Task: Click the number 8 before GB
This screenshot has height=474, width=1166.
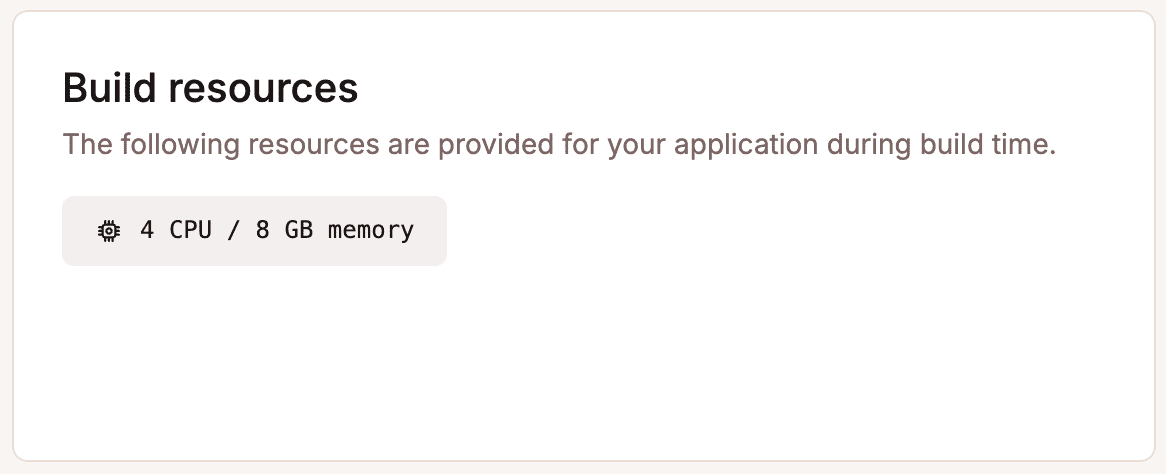Action: [x=262, y=231]
